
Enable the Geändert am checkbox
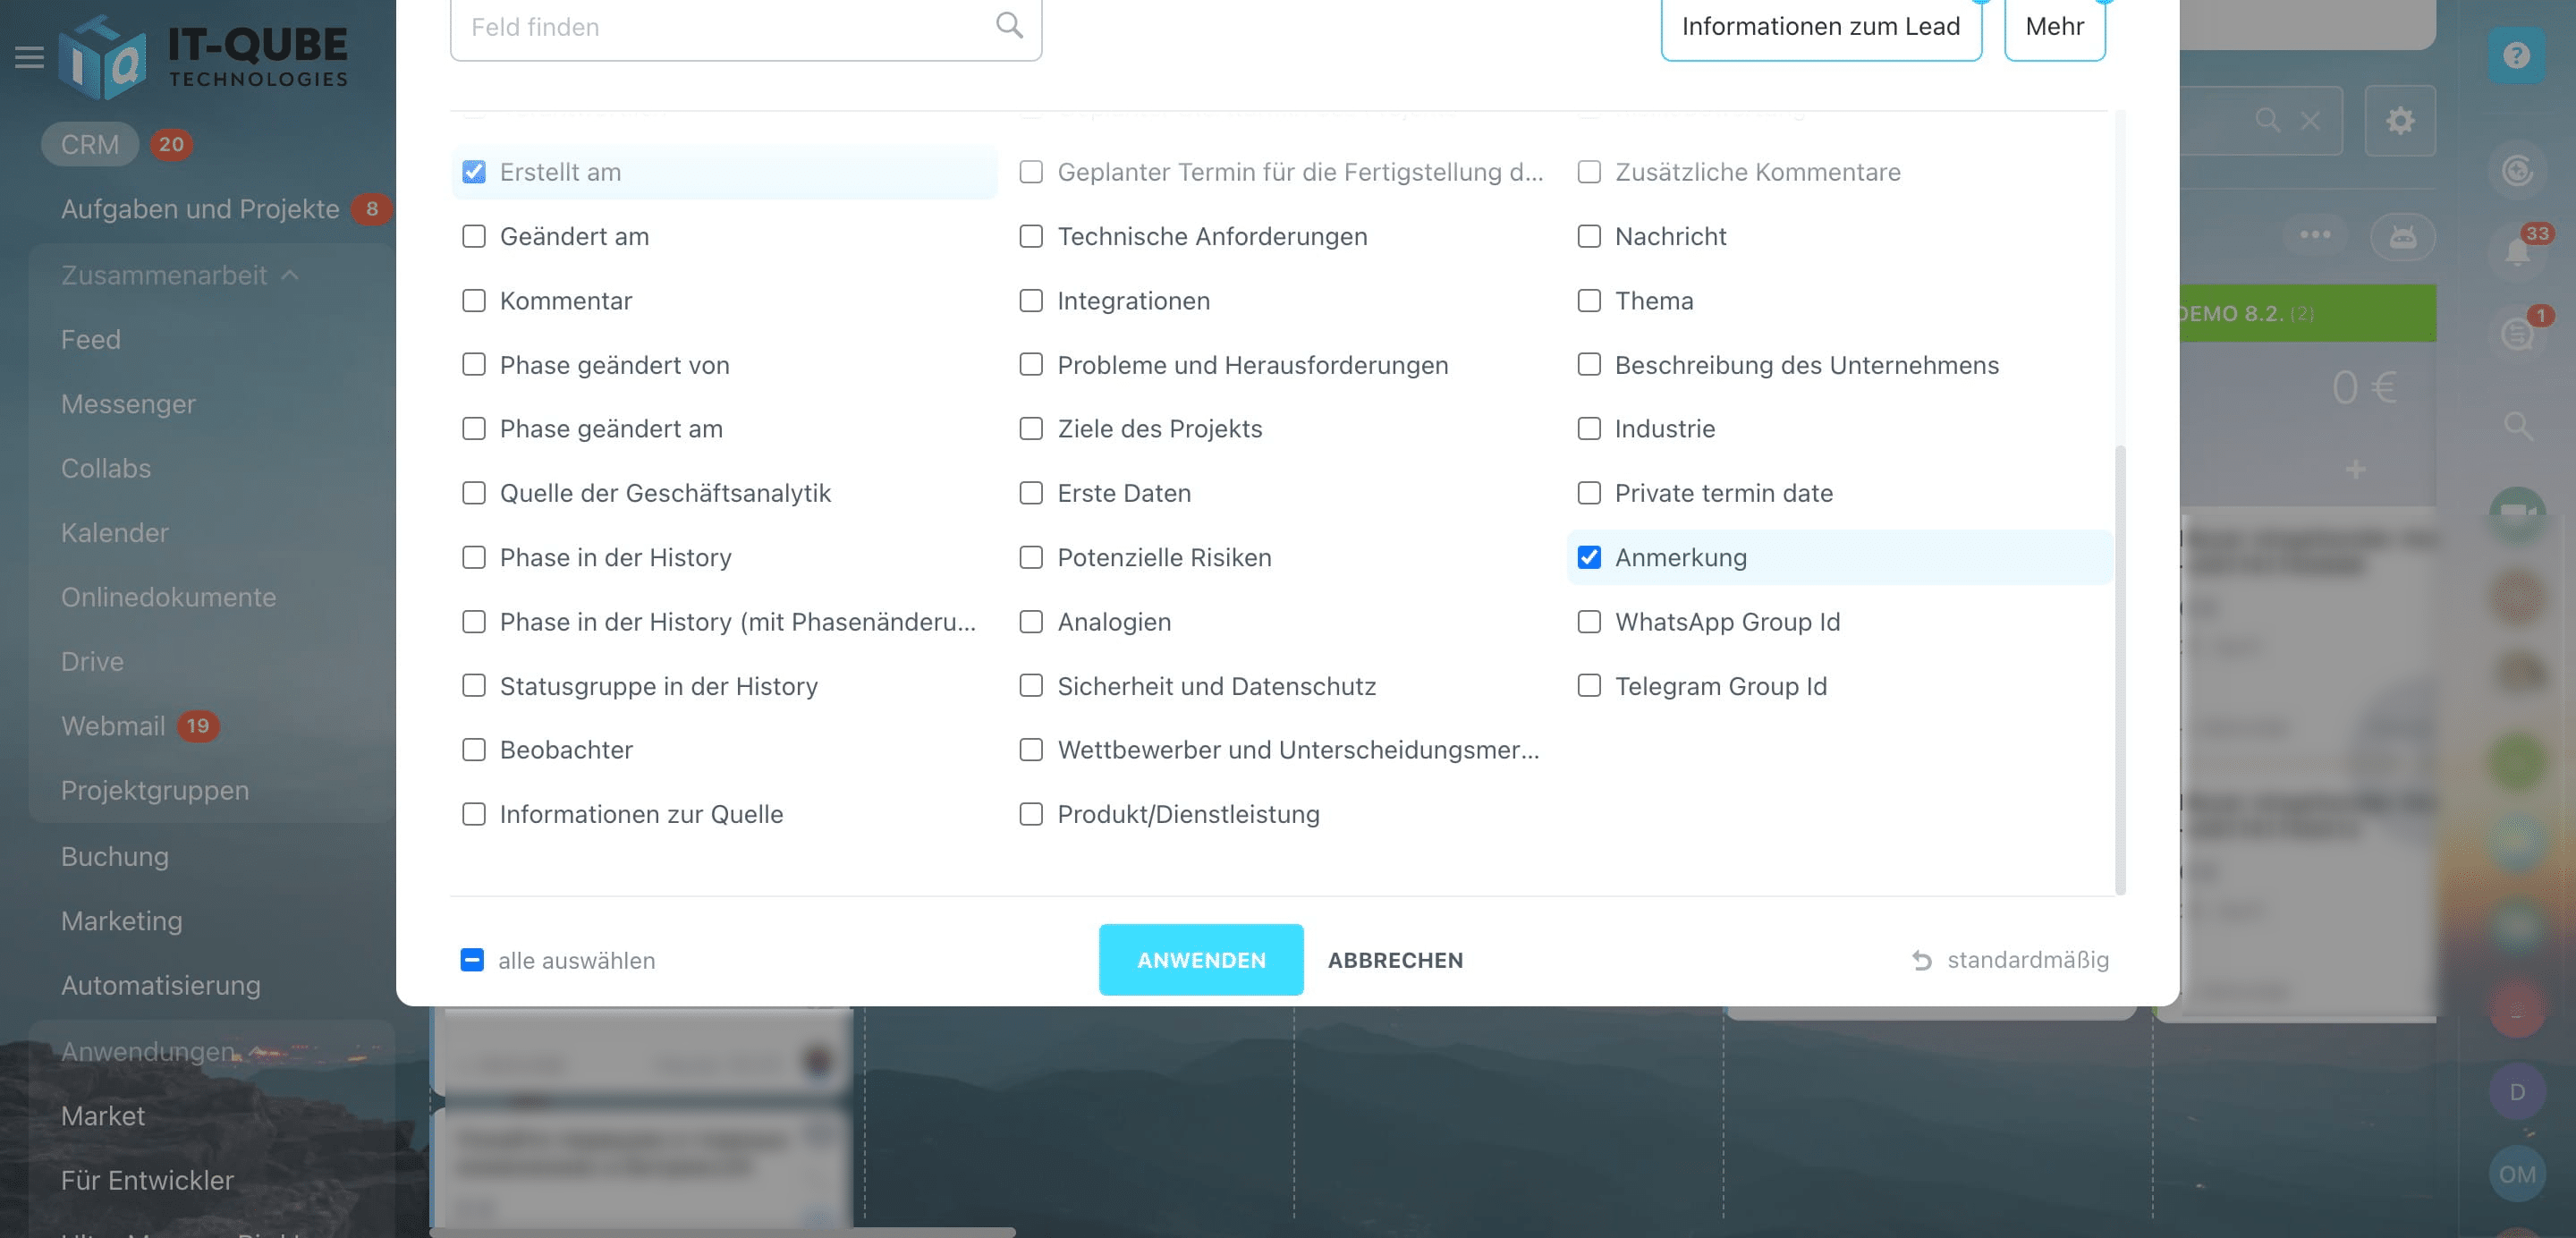click(474, 237)
